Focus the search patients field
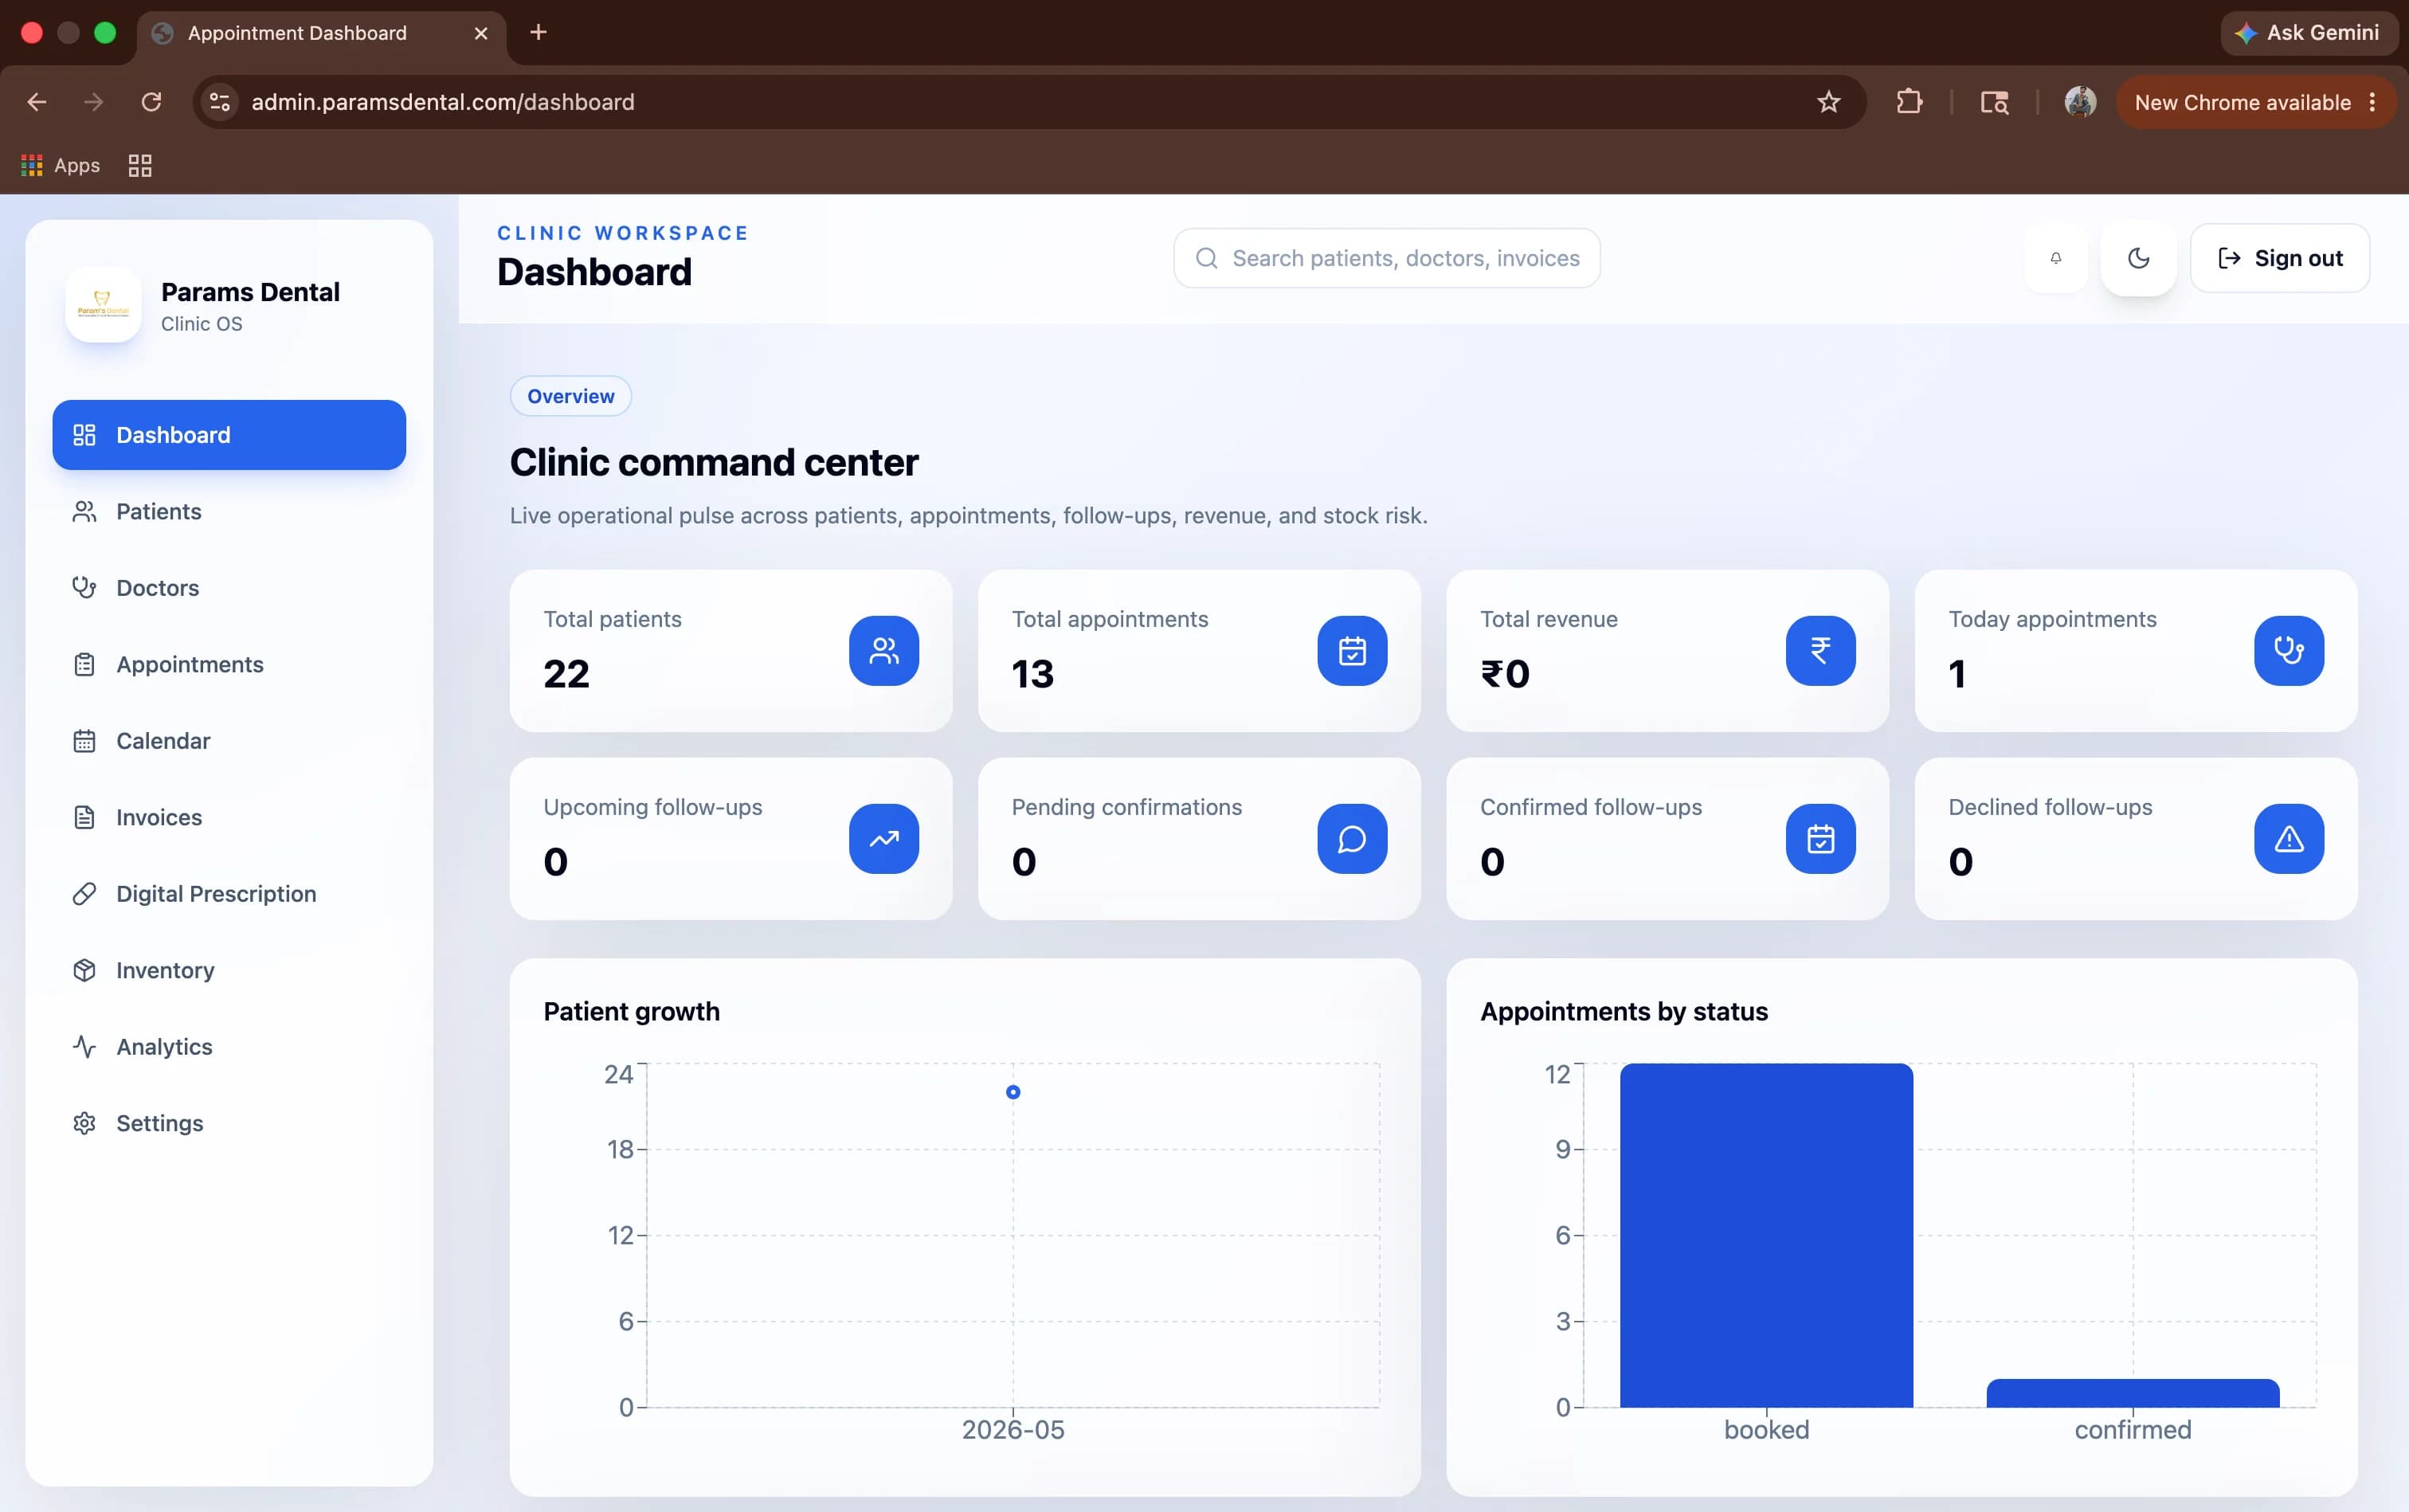The image size is (2409, 1512). pos(1386,258)
